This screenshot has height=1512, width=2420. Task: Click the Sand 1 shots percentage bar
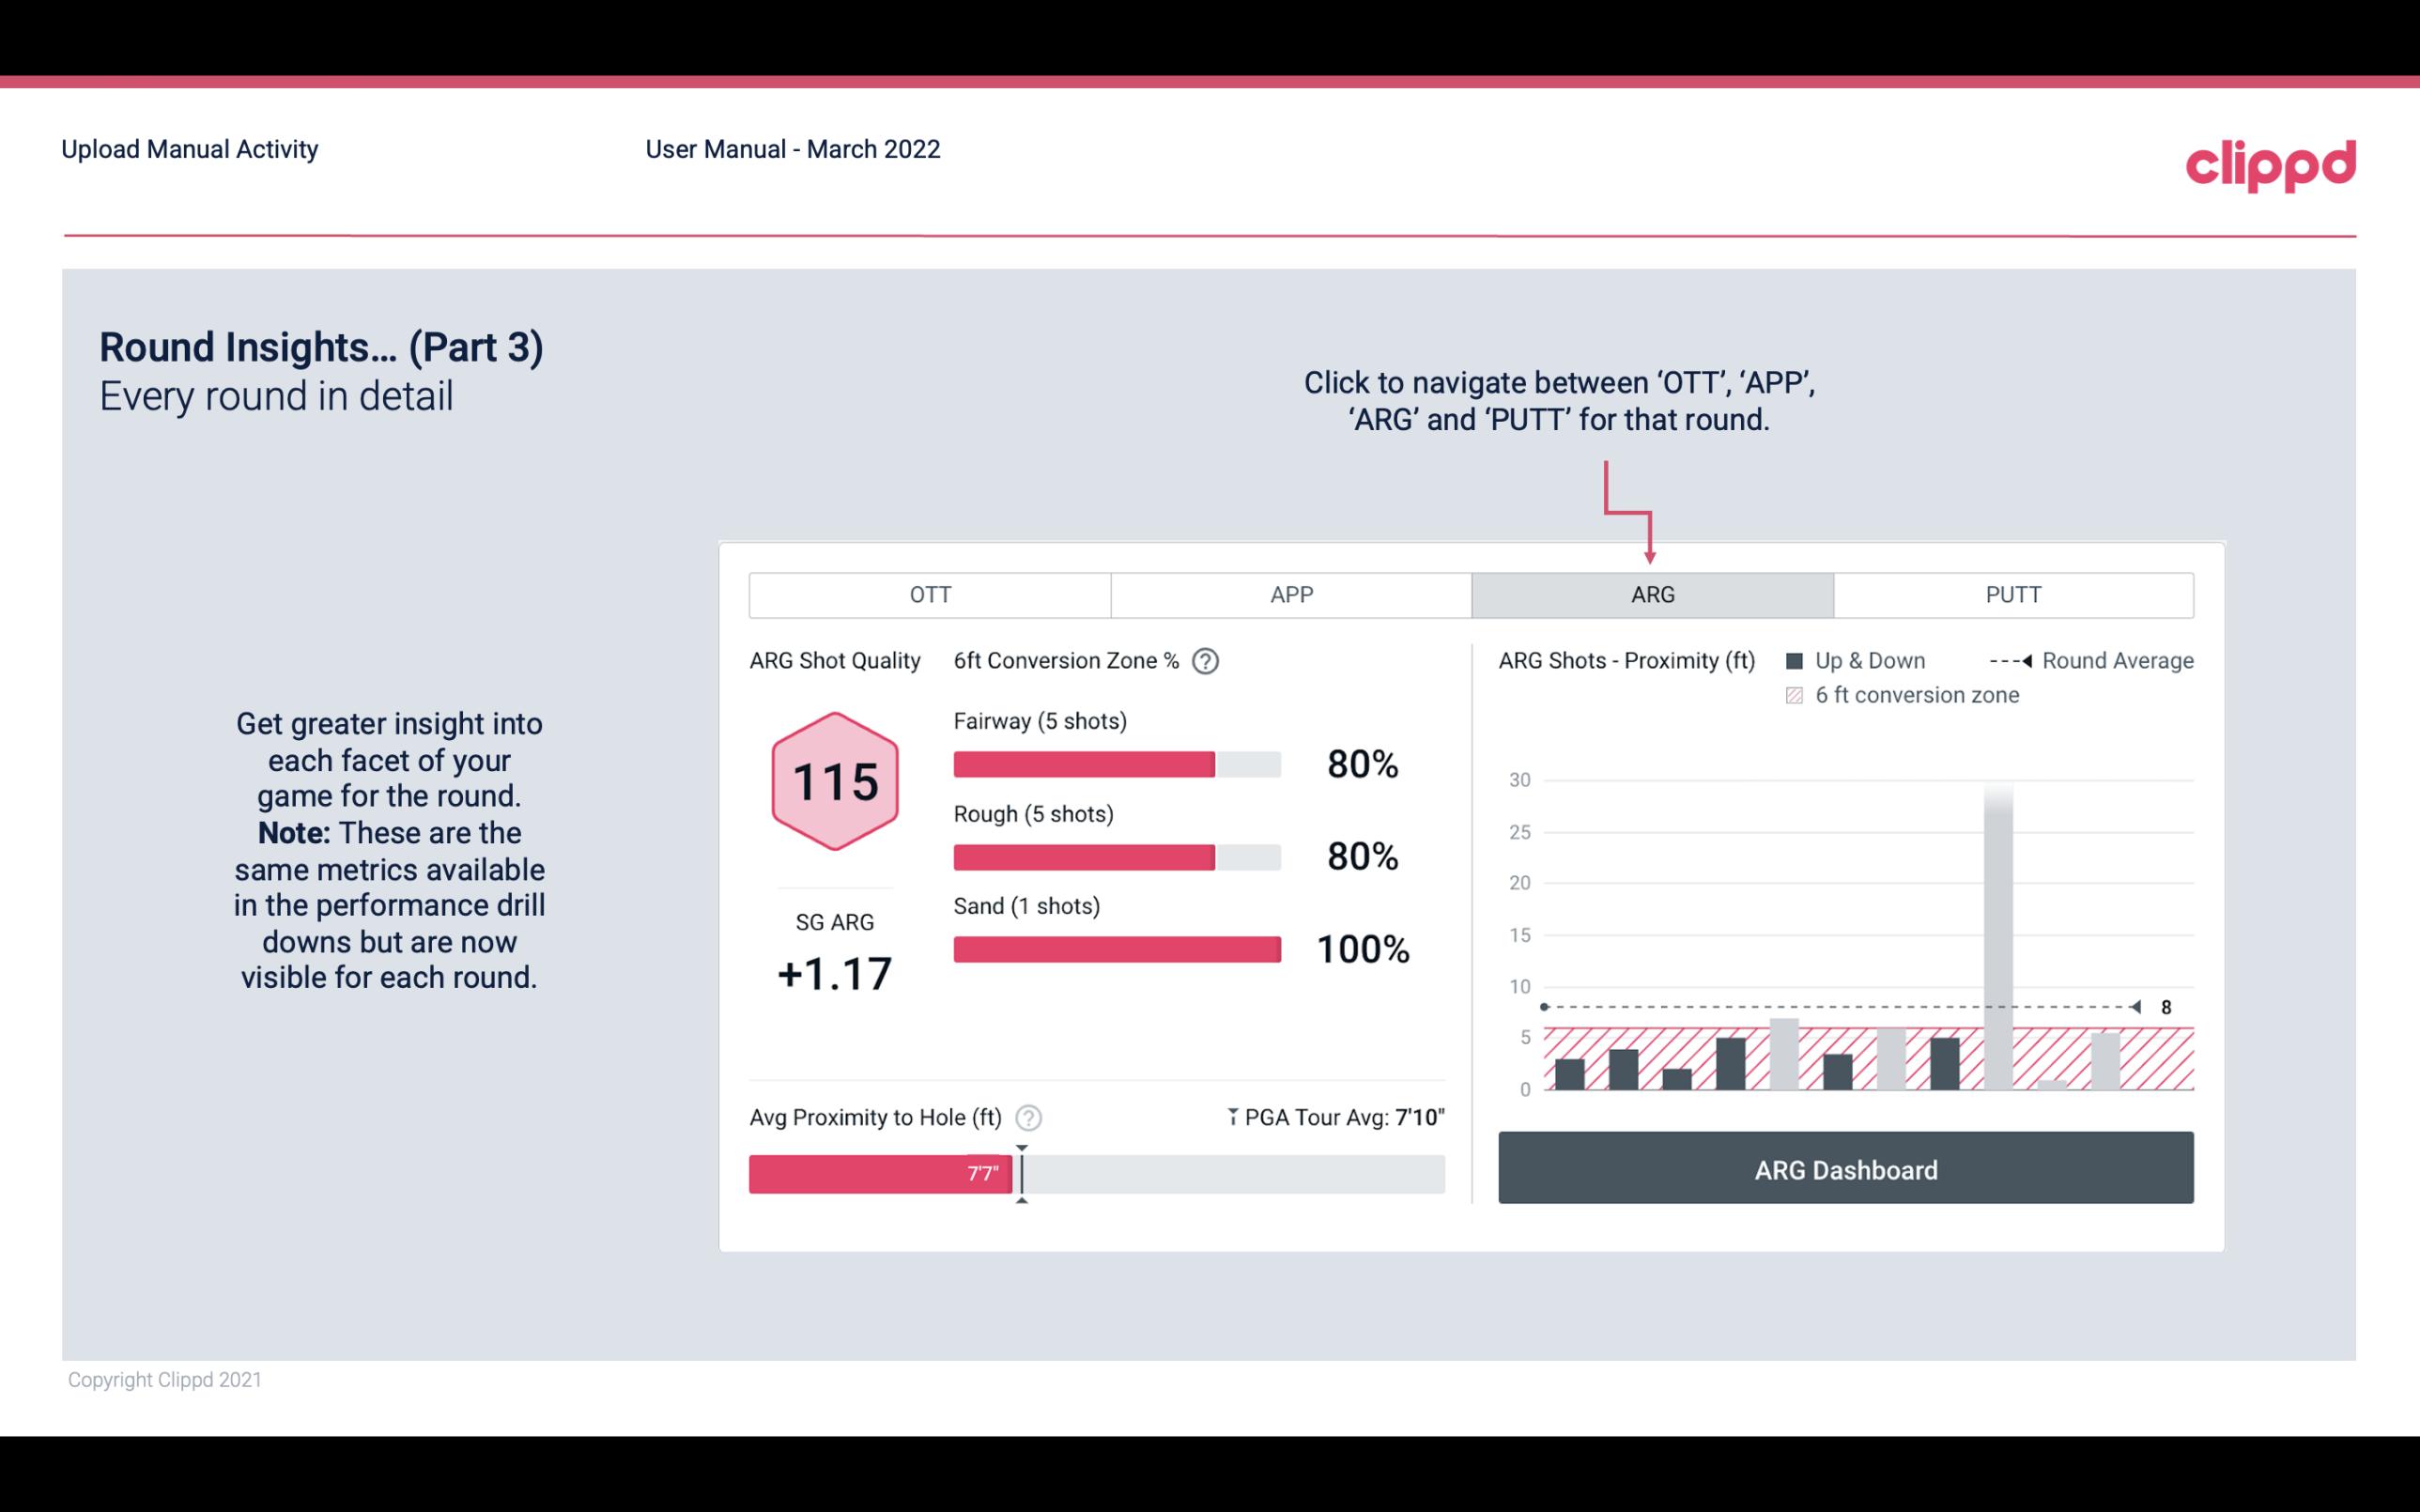pos(1115,949)
